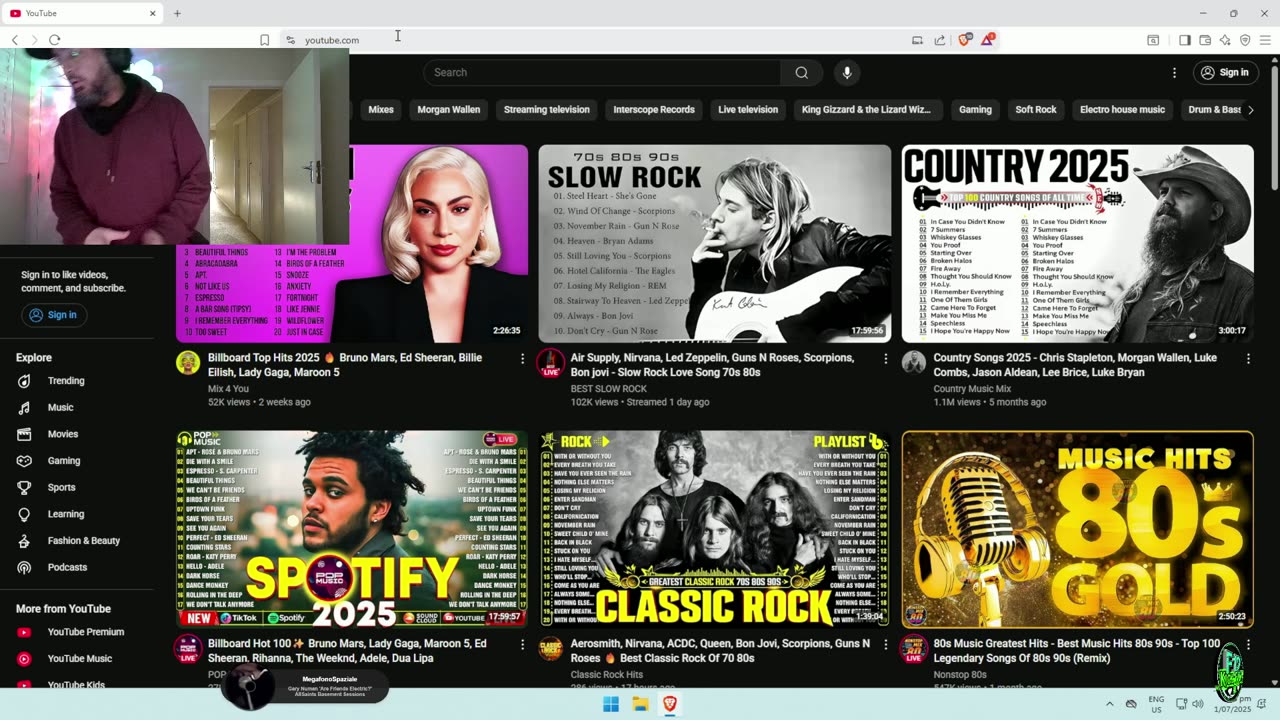1280x720 pixels.
Task: Open Sports in the Explore sidebar
Action: tap(61, 487)
